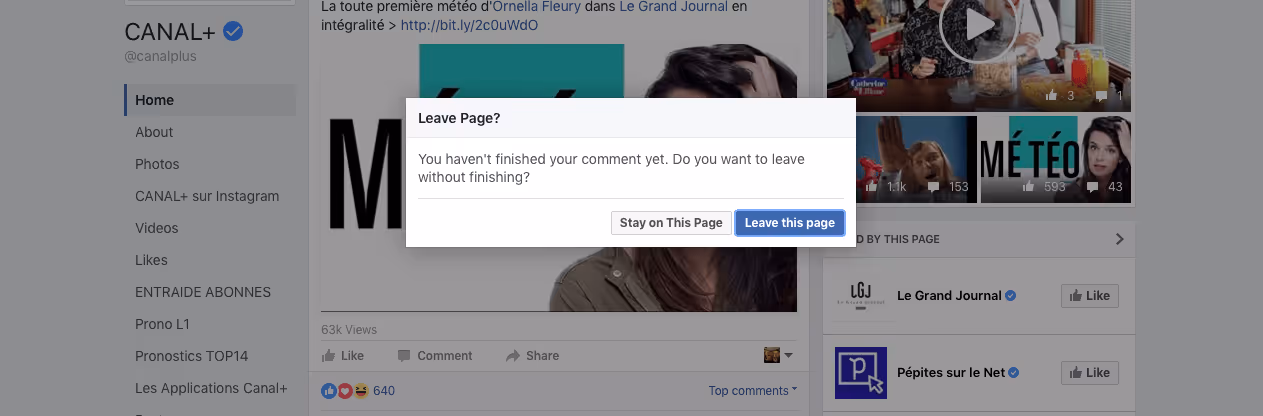Click the haha reaction emoji icon
This screenshot has height=416, width=1263.
pos(361,391)
